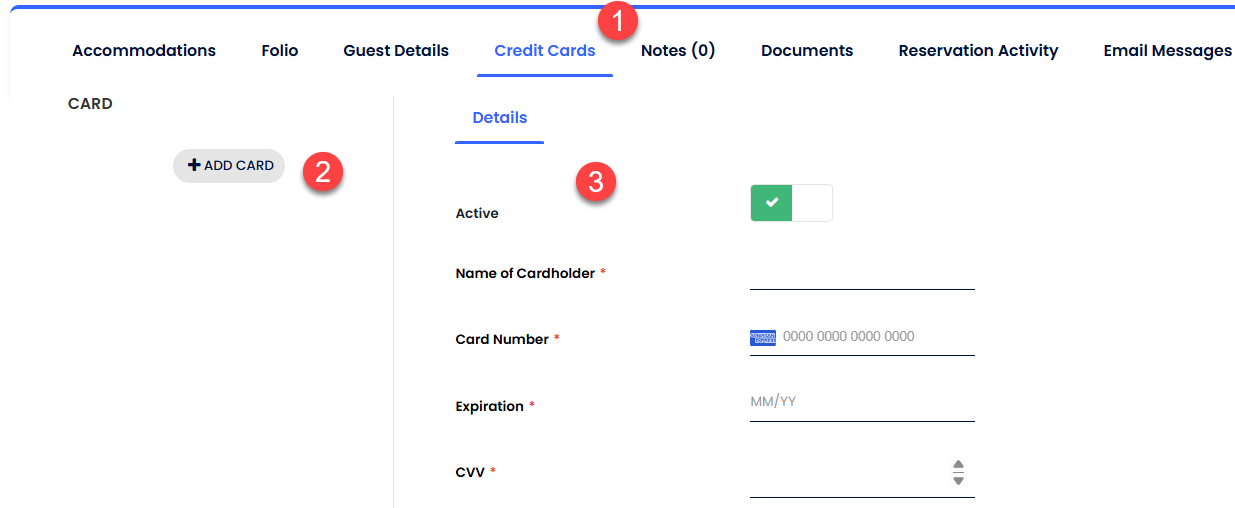Click the Expiration label
Screen dimensions: 1235x508
[x=489, y=406]
